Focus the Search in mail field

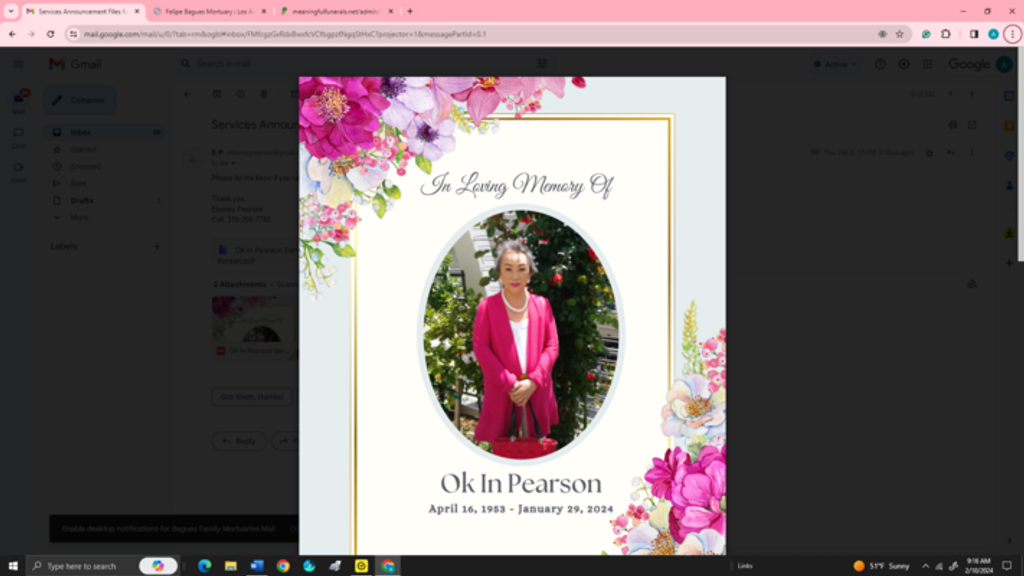pyautogui.click(x=366, y=63)
